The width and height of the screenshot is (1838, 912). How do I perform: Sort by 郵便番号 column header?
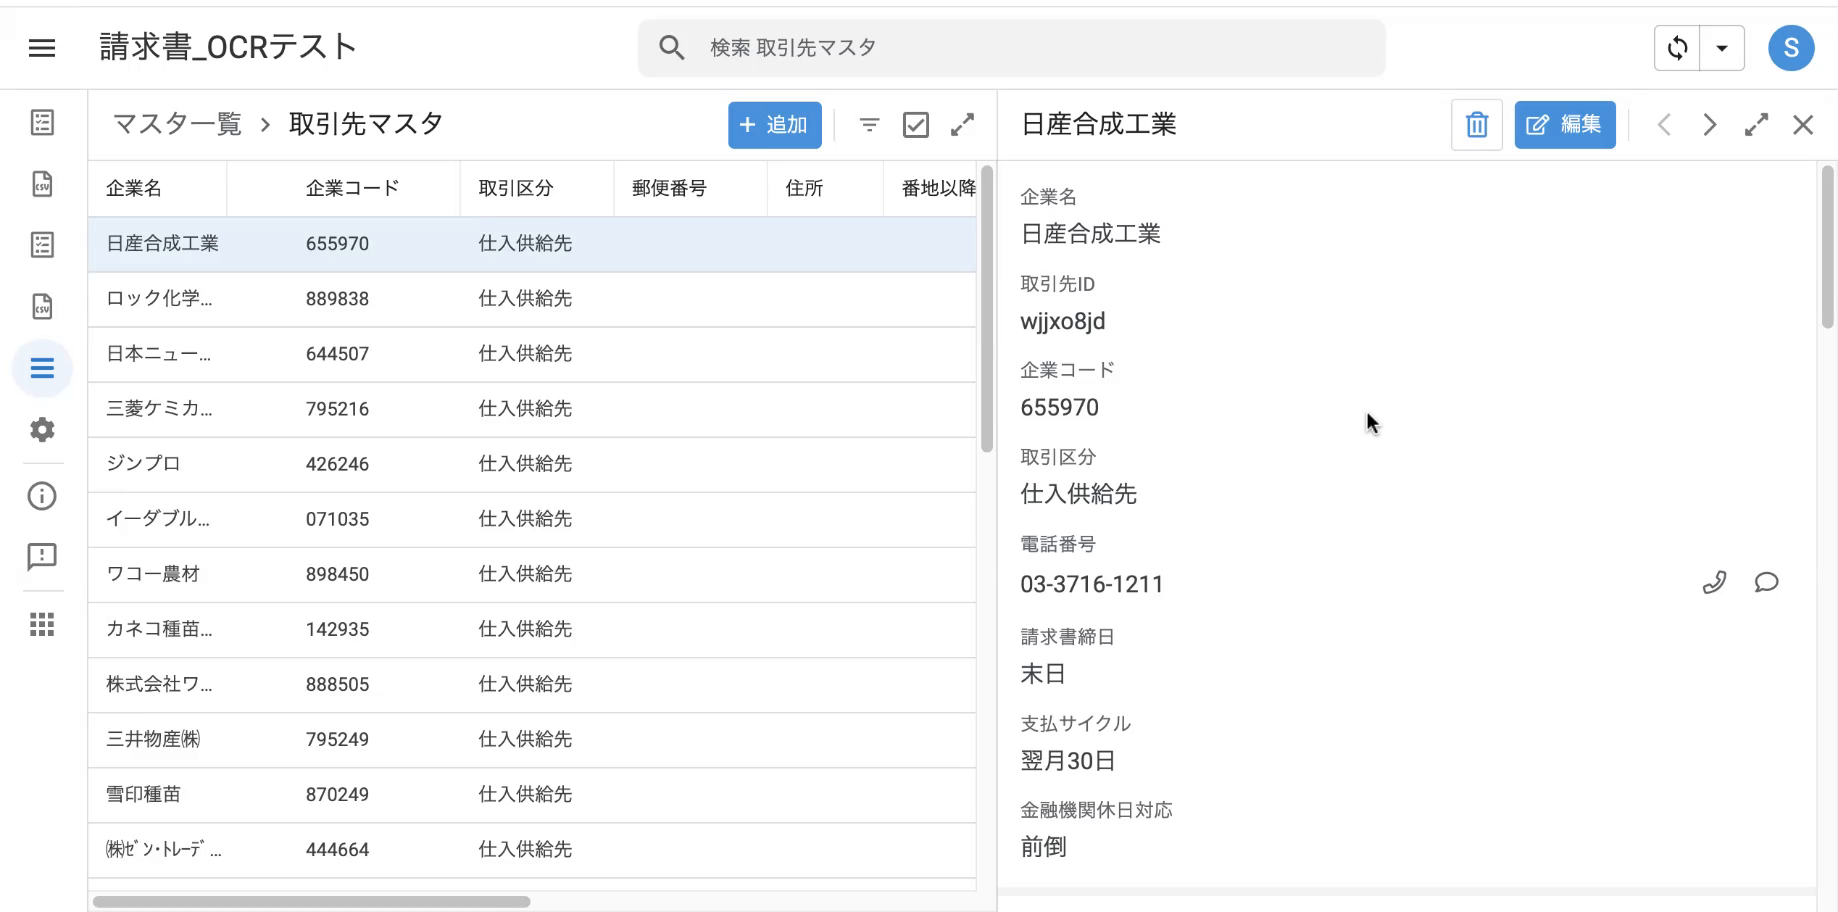pyautogui.click(x=669, y=188)
